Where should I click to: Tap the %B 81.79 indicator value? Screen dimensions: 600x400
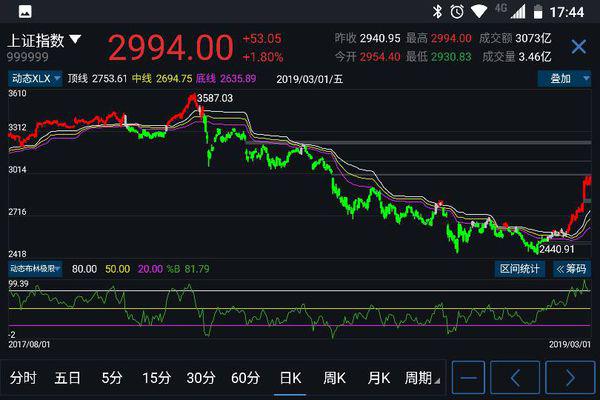coord(188,269)
